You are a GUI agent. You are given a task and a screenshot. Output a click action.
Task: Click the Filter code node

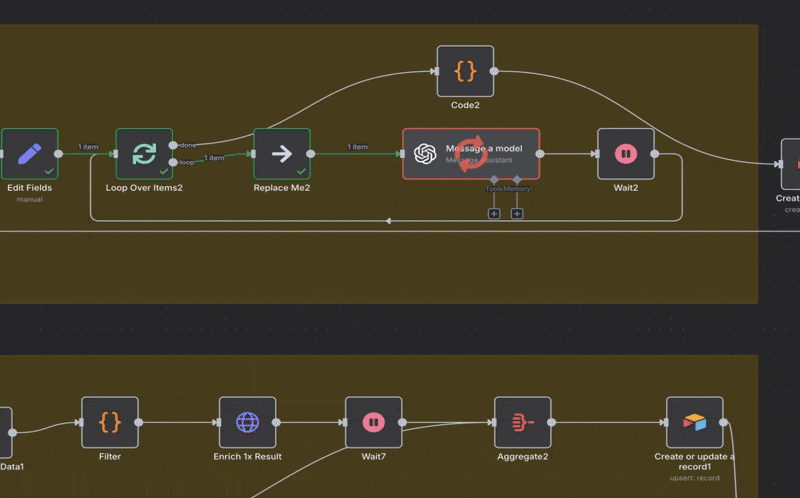click(x=110, y=423)
